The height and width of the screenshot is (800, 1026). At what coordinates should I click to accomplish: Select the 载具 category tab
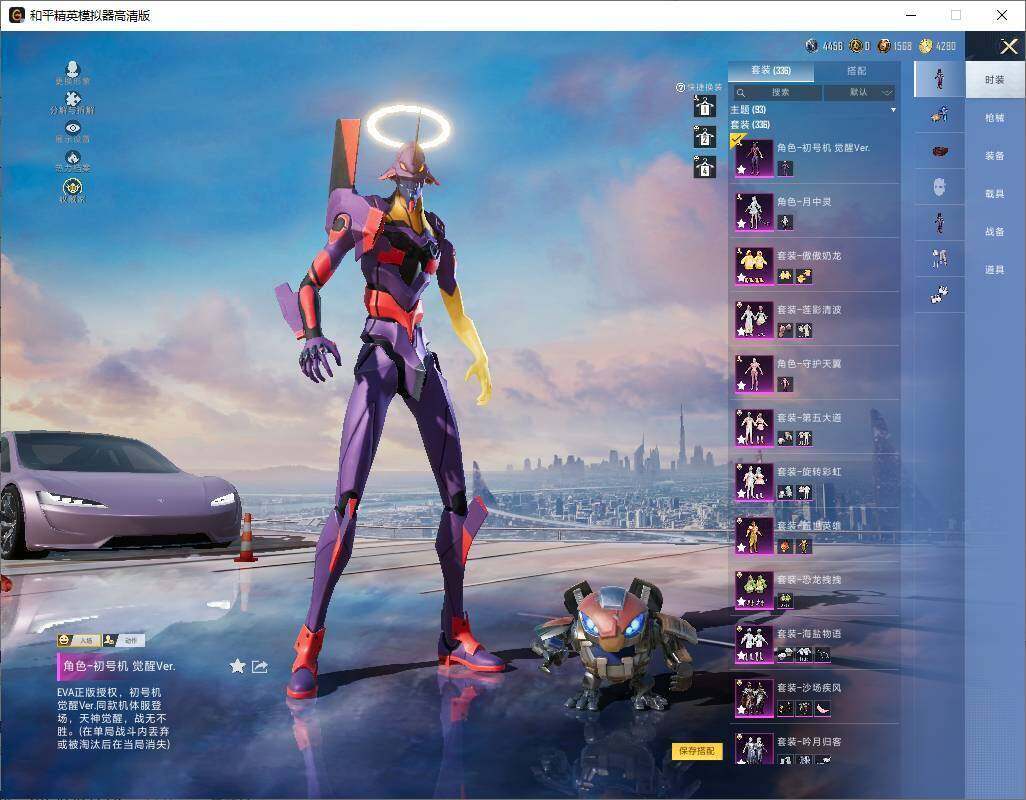[x=995, y=194]
